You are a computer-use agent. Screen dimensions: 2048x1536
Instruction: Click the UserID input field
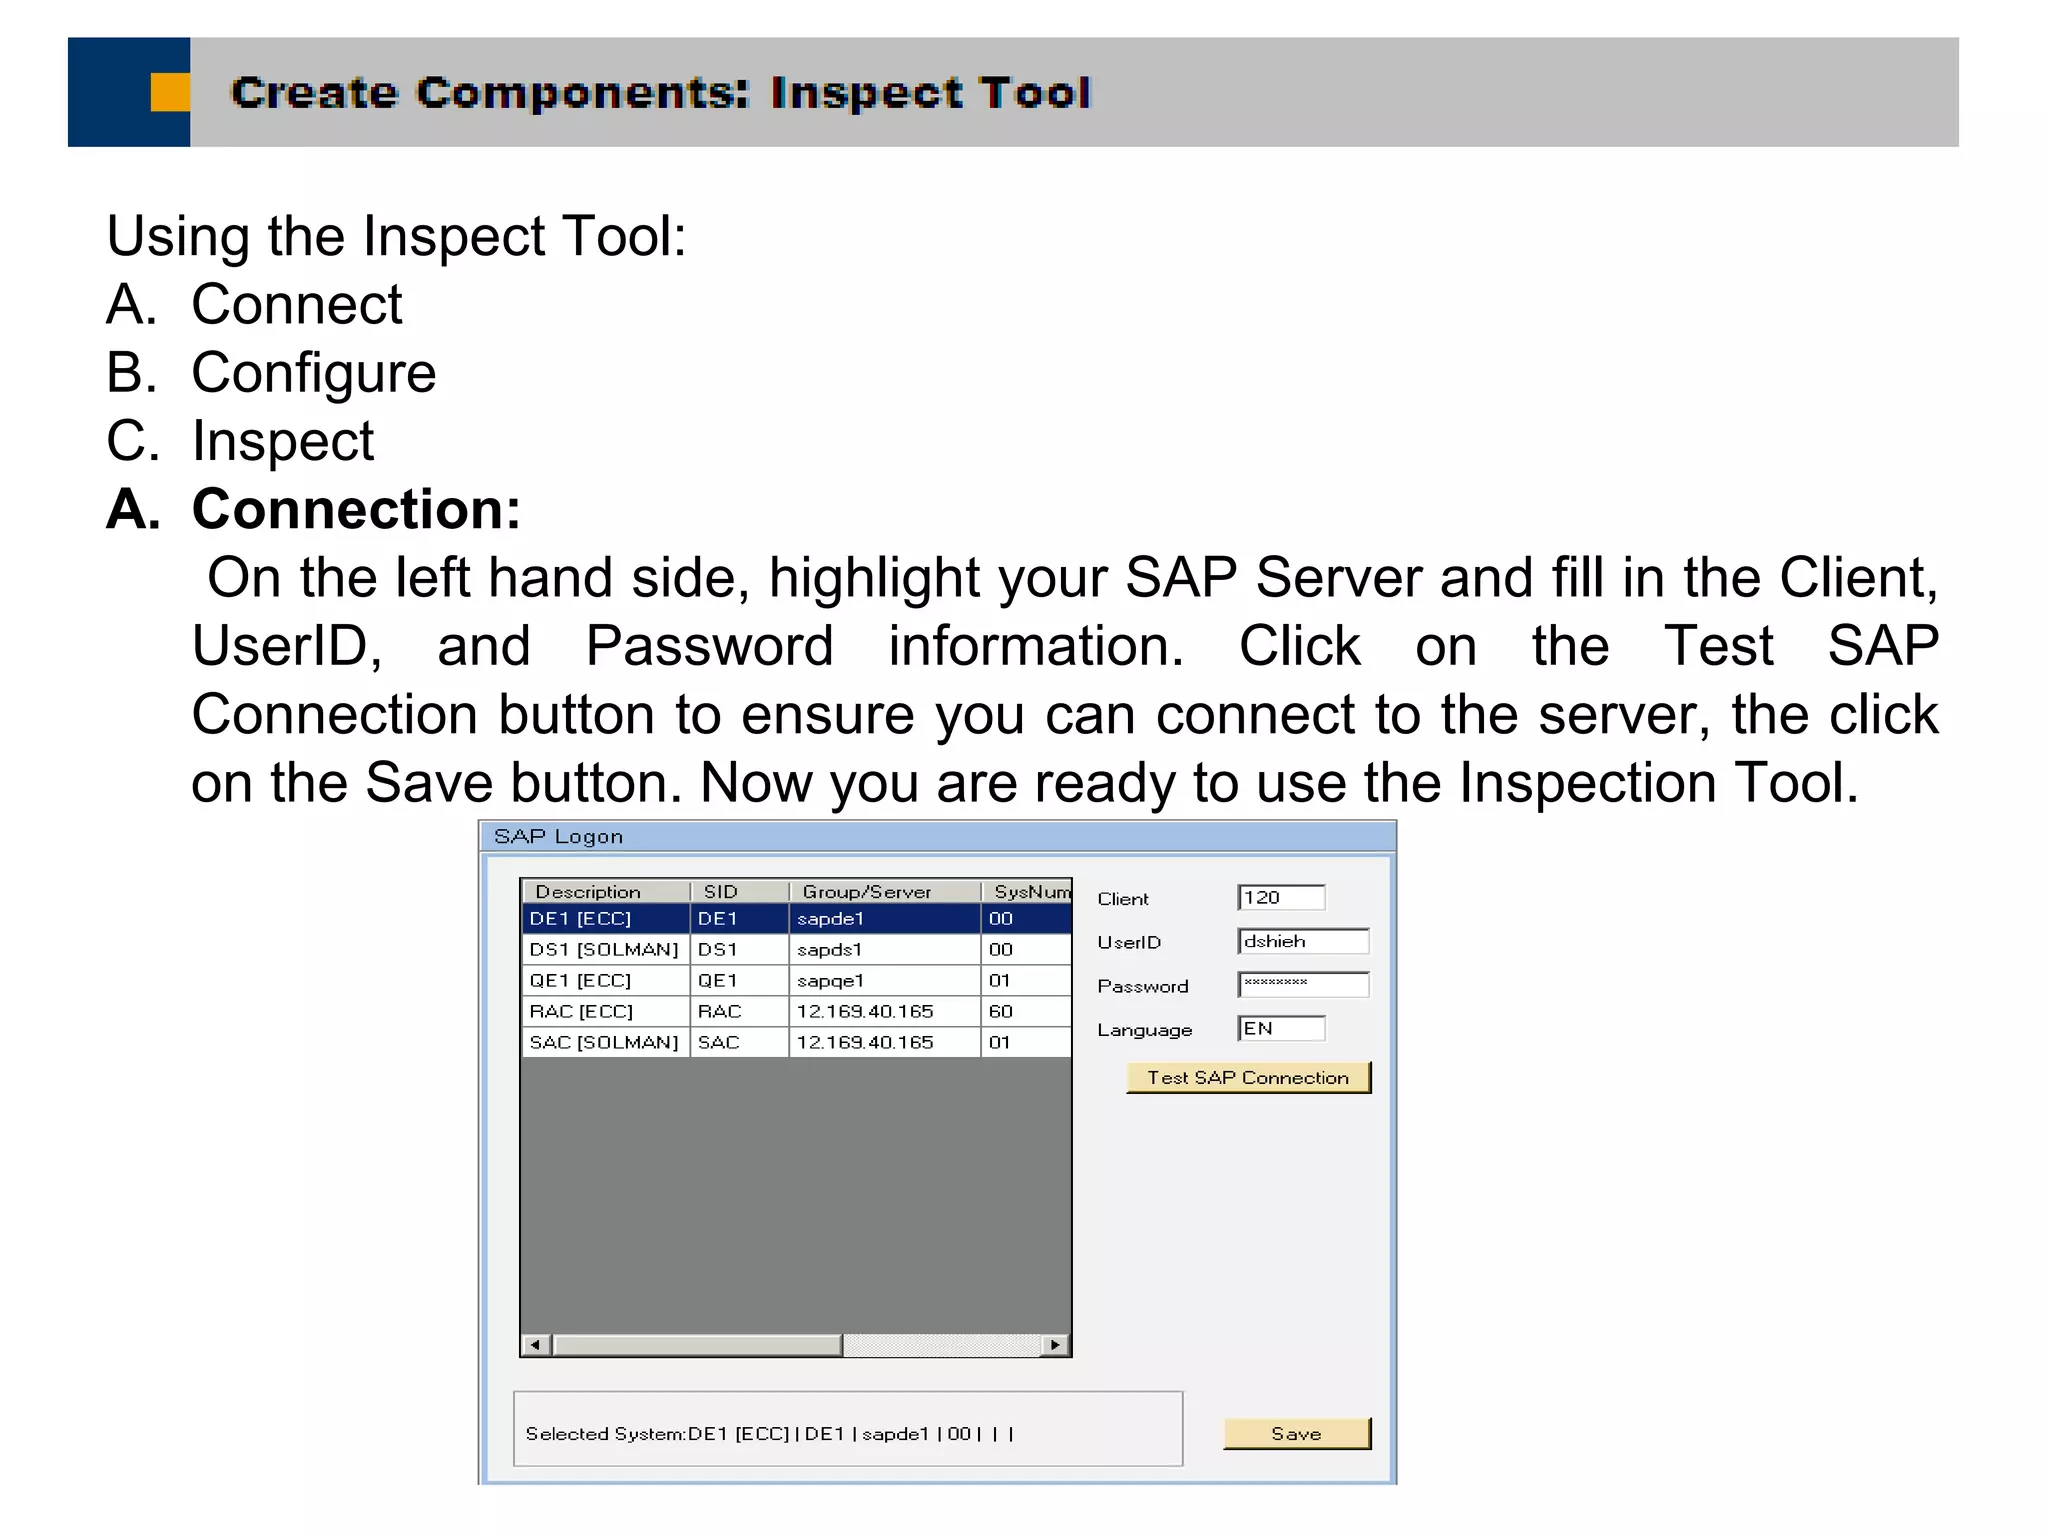[1303, 941]
